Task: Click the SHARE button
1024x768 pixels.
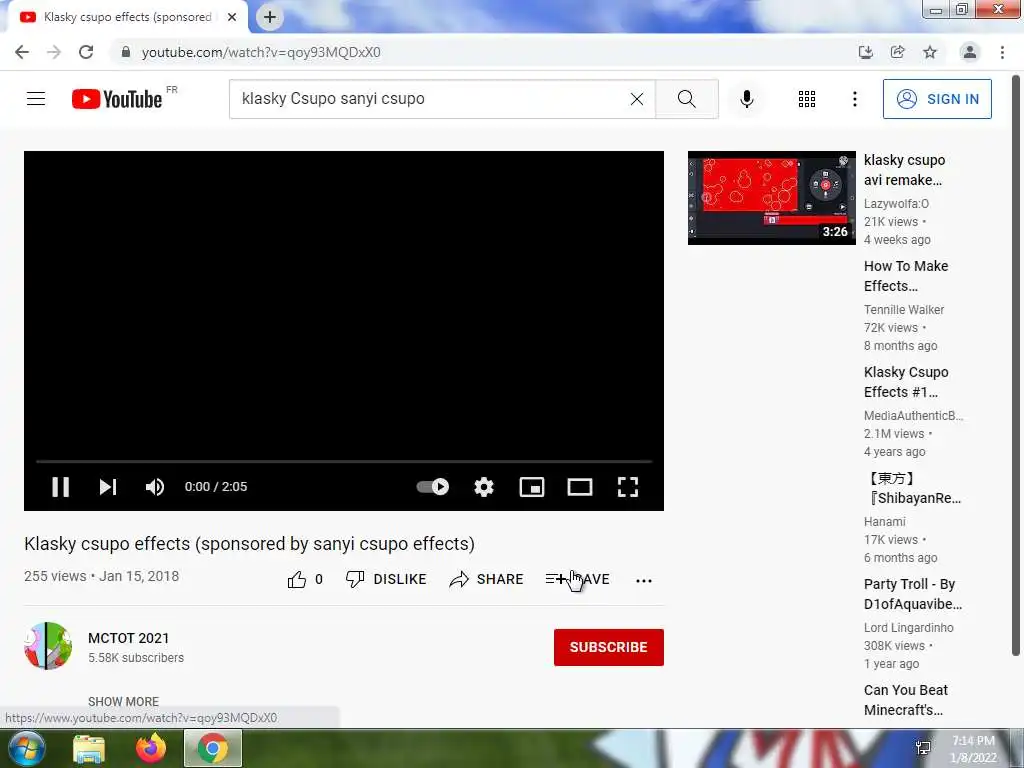Action: (x=487, y=579)
